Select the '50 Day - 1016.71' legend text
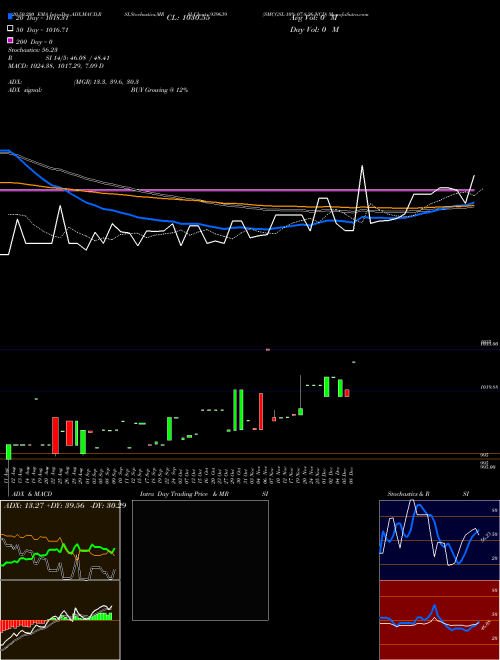Screen dimensions: 500x660 [42, 30]
